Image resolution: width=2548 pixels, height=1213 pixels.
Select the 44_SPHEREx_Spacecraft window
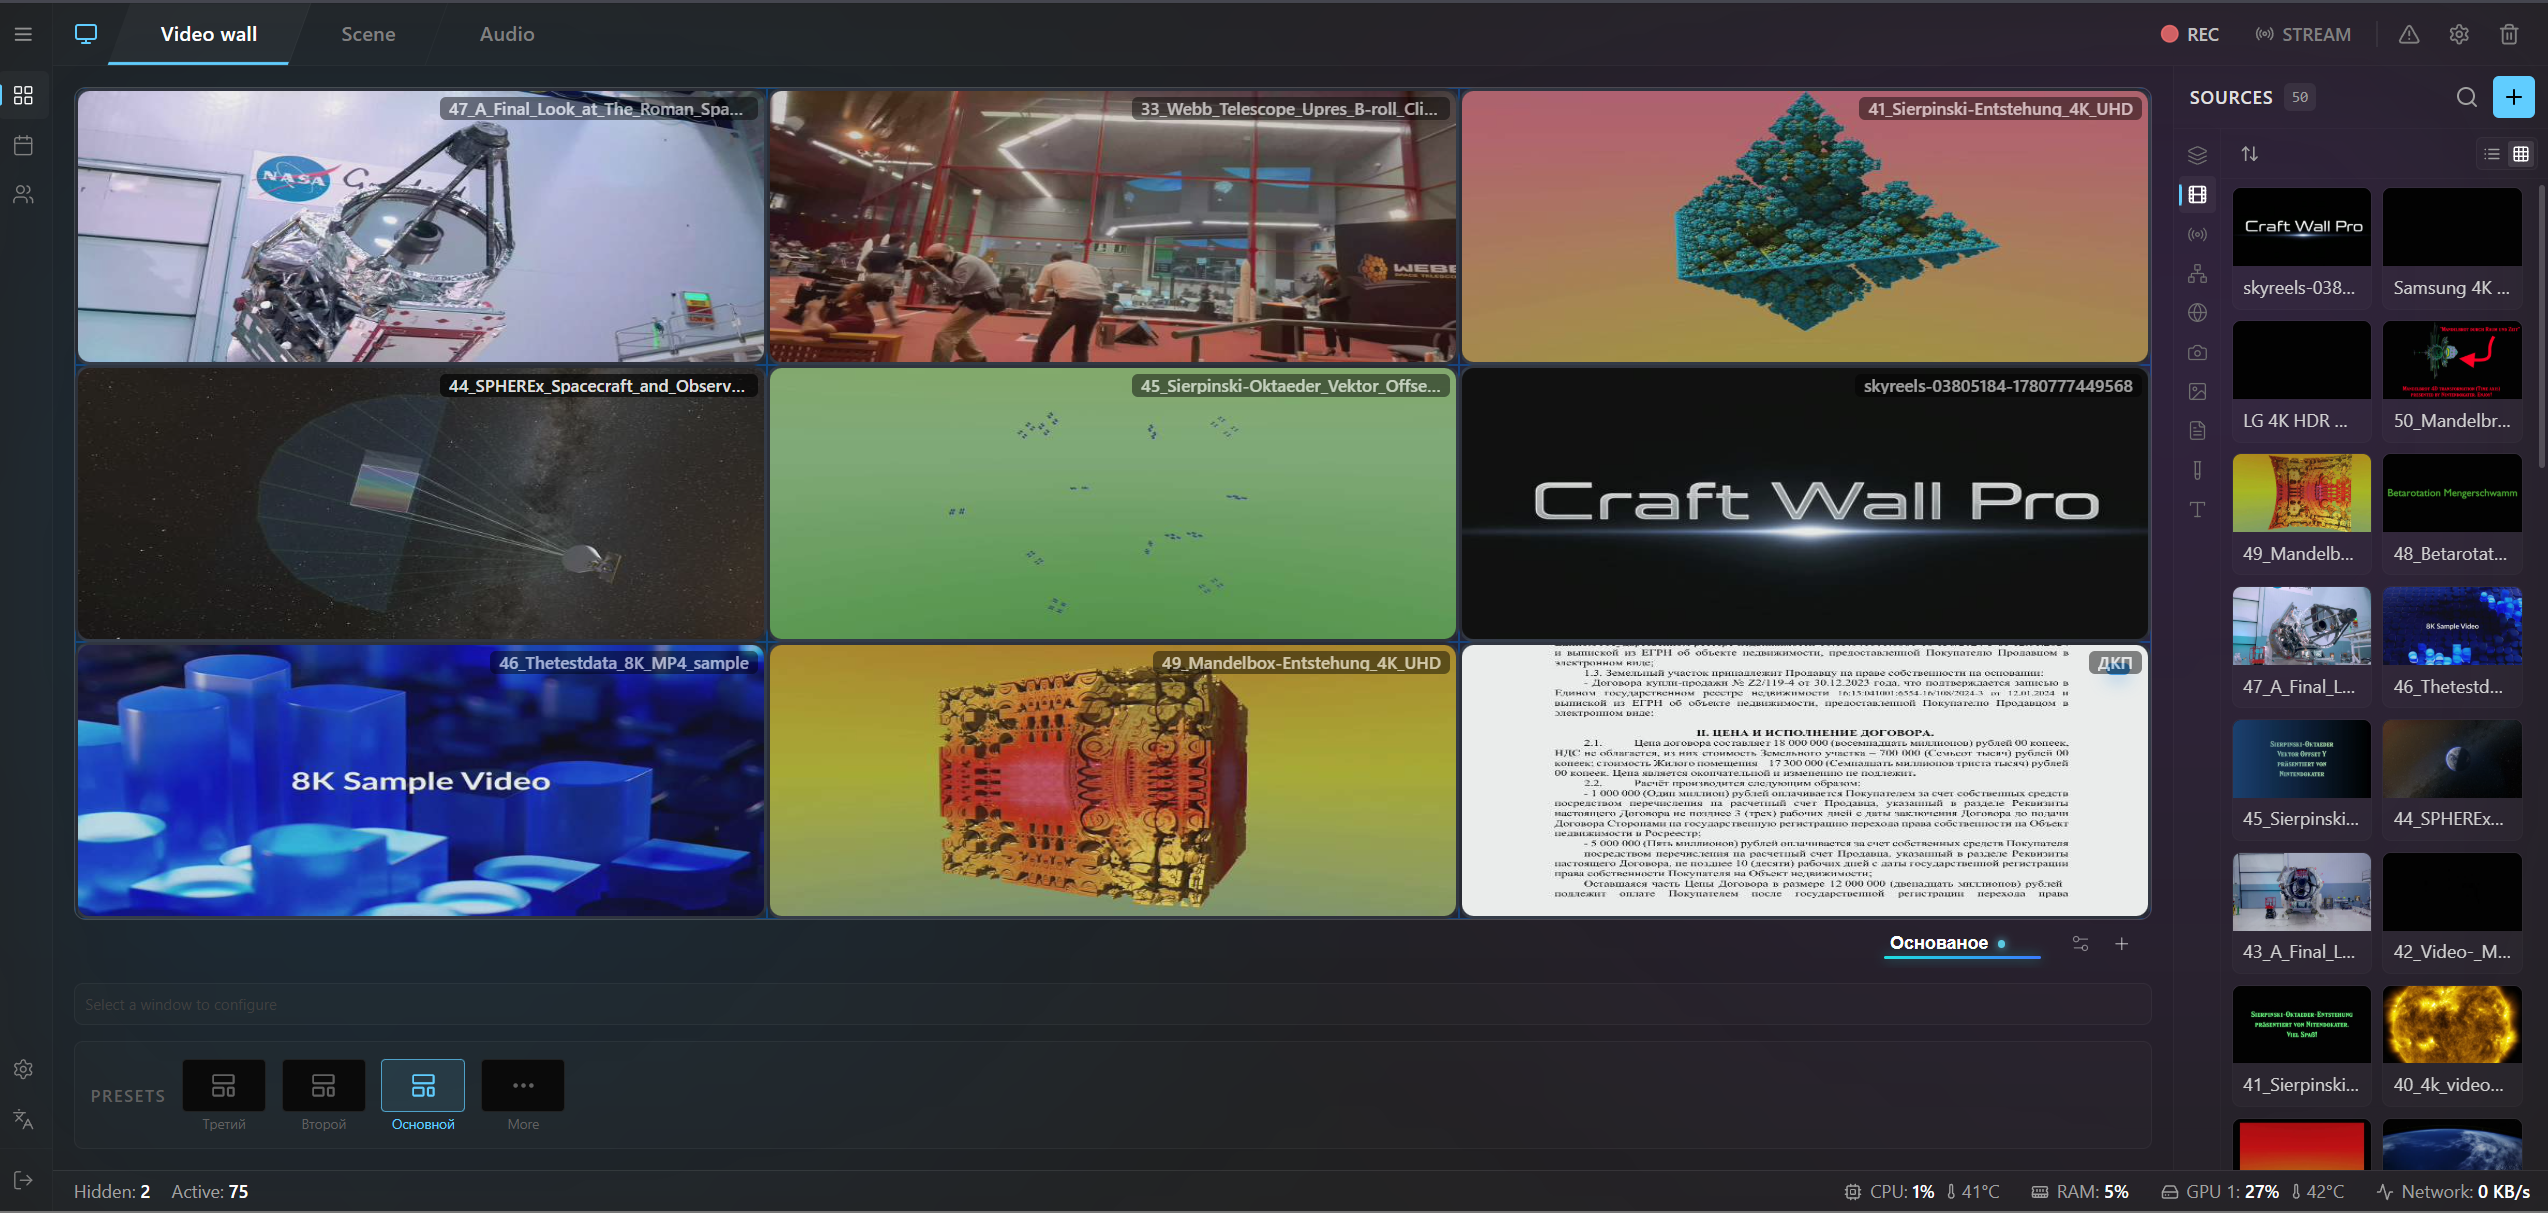pos(421,503)
